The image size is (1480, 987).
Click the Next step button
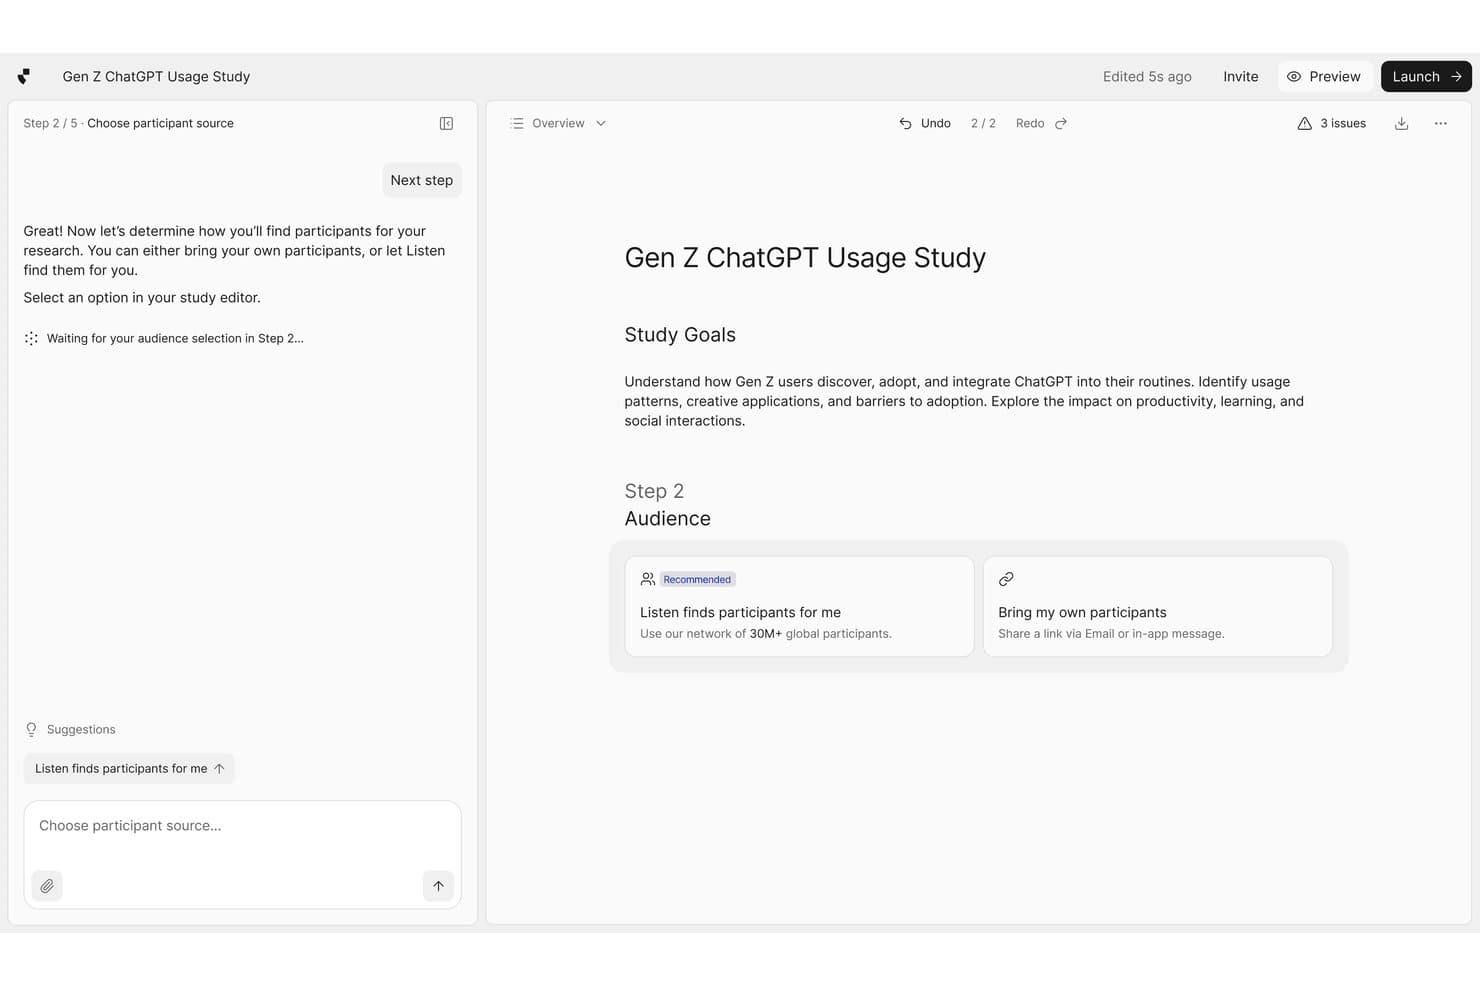[421, 180]
